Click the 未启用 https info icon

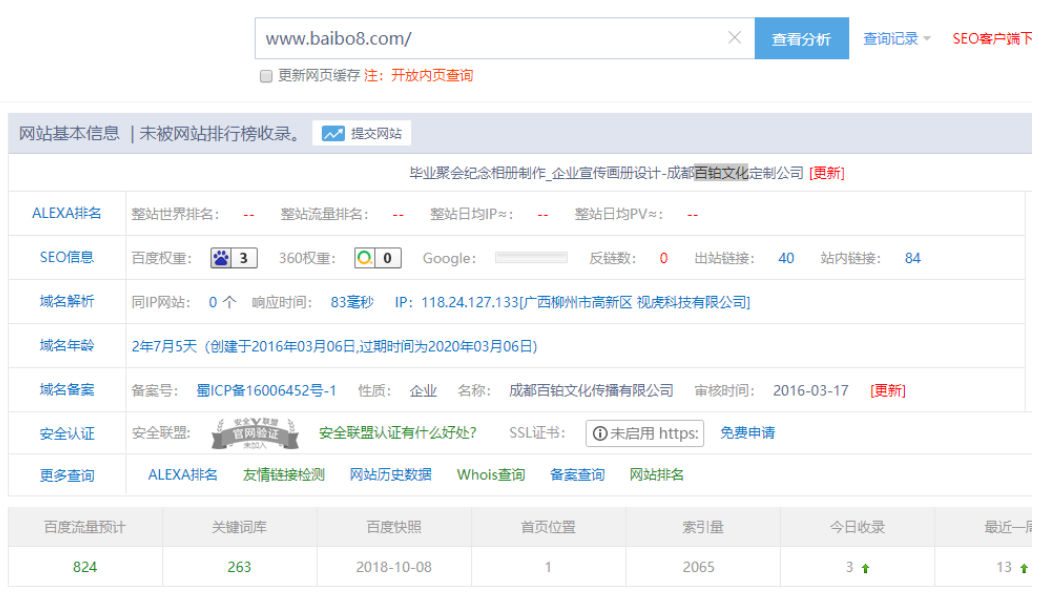tap(600, 434)
